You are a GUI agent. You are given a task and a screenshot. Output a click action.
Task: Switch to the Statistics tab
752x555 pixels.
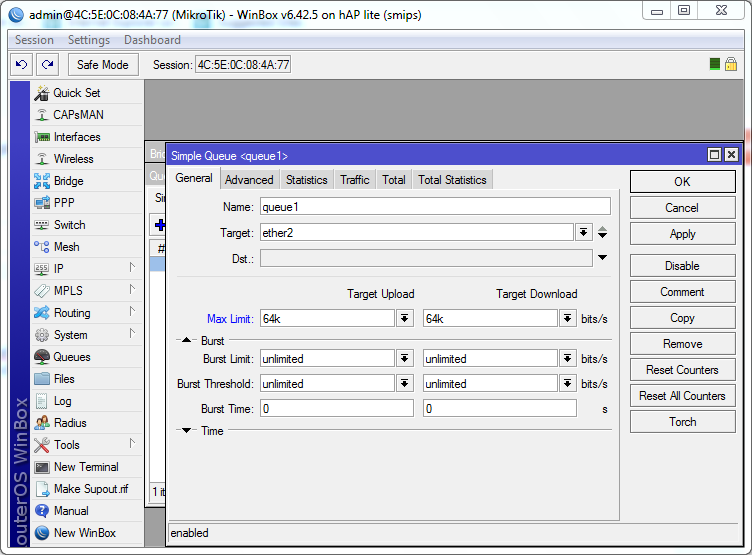(306, 179)
